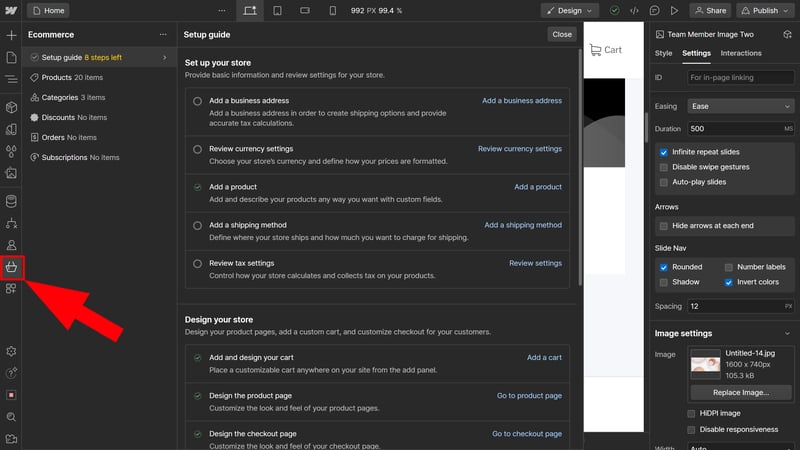Open the Add Elements plus icon

(11, 35)
